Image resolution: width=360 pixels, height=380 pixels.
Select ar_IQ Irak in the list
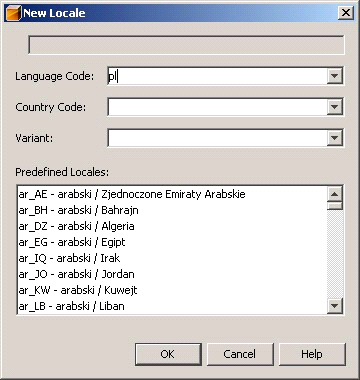tap(172, 258)
